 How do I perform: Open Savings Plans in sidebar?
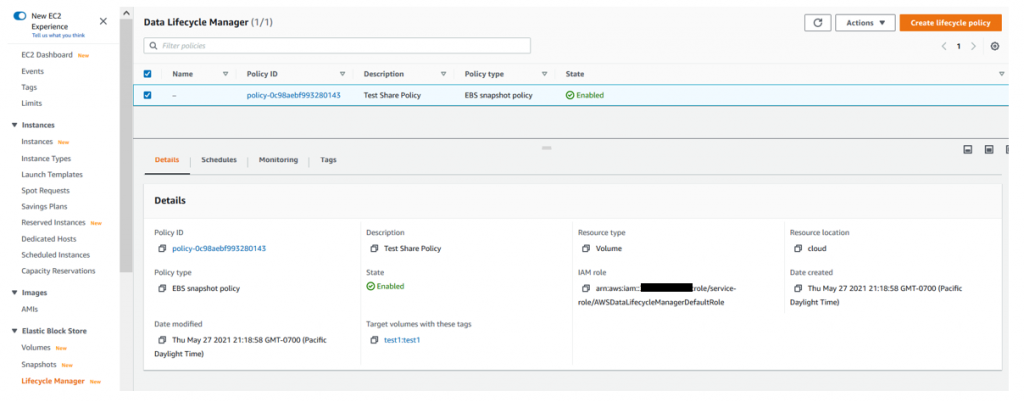(x=44, y=207)
